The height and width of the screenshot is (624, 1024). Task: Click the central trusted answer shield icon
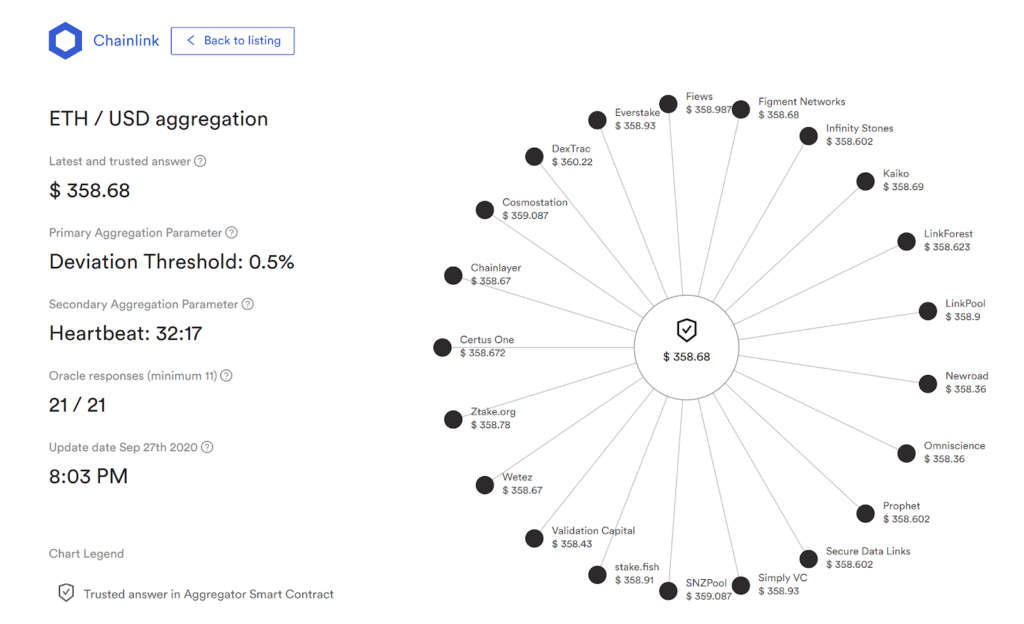coord(686,331)
